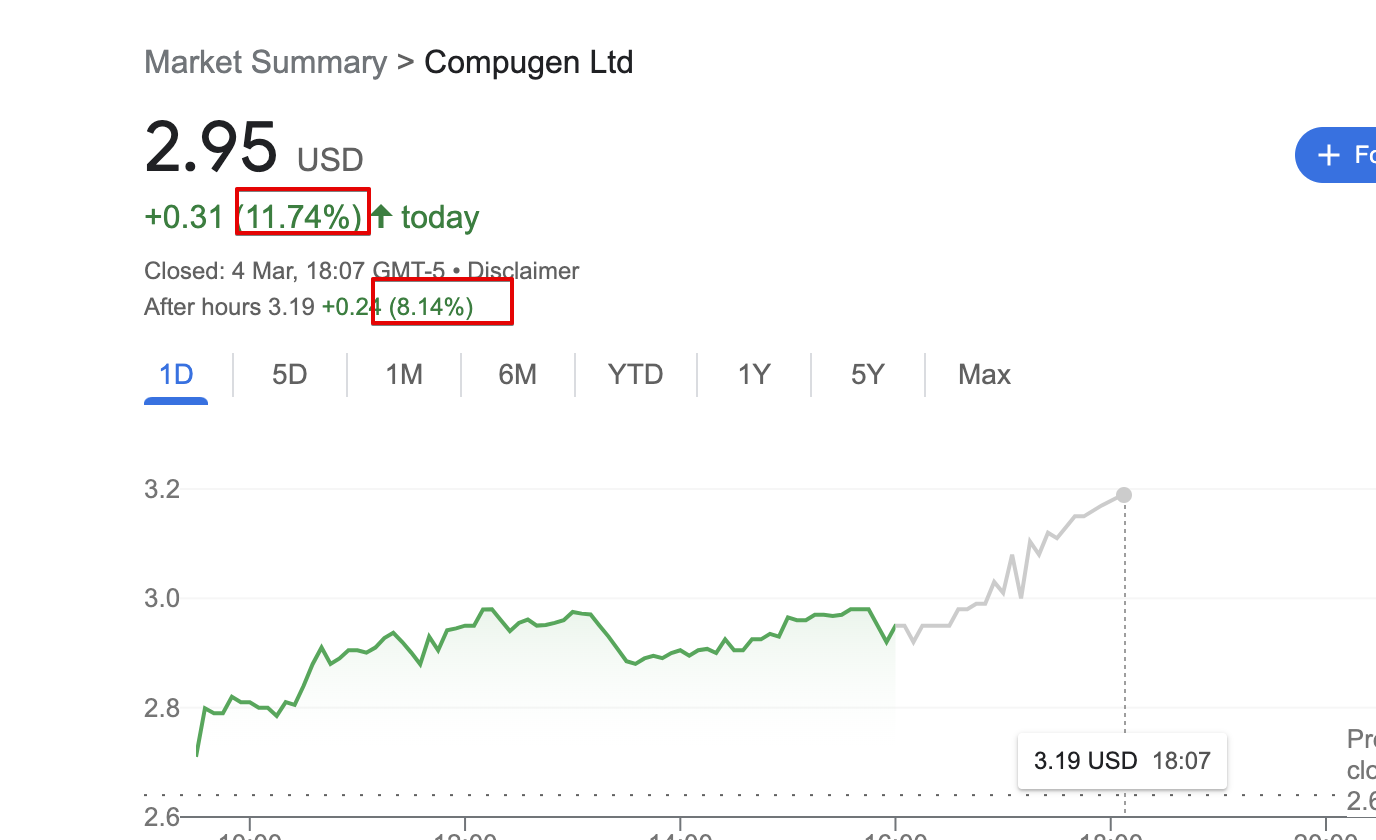Click the after hours 8.14% change
Image resolution: width=1376 pixels, height=840 pixels.
(431, 307)
